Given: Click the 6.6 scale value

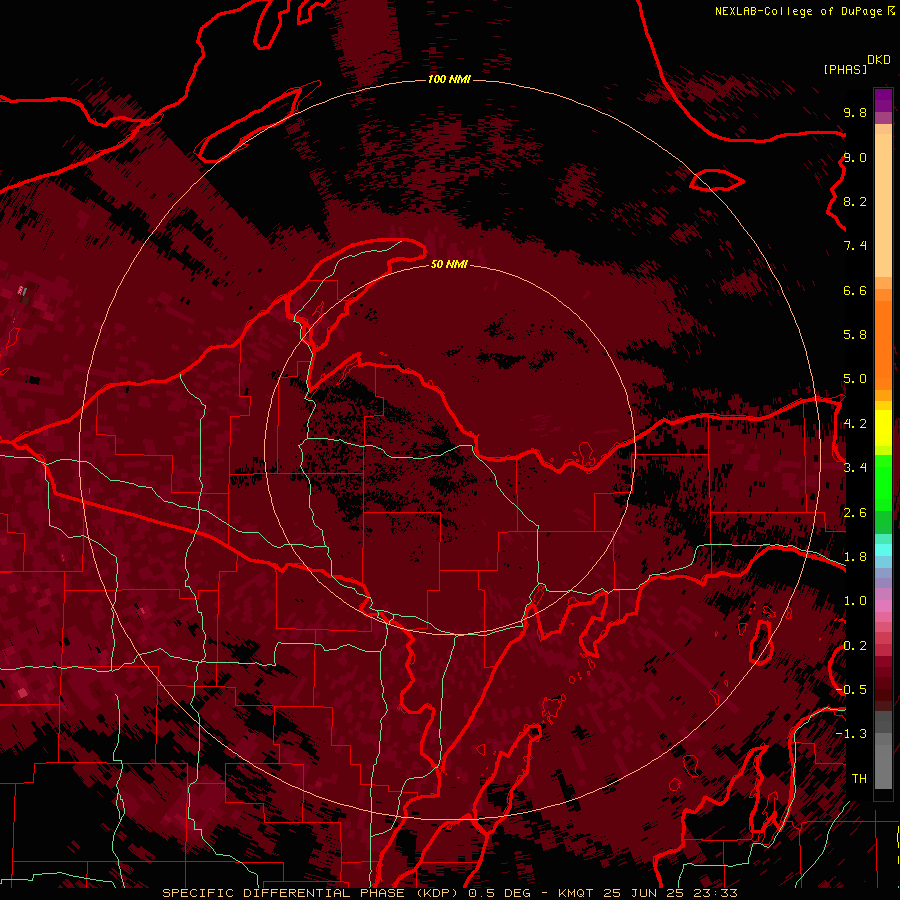Looking at the screenshot, I should pyautogui.click(x=855, y=290).
